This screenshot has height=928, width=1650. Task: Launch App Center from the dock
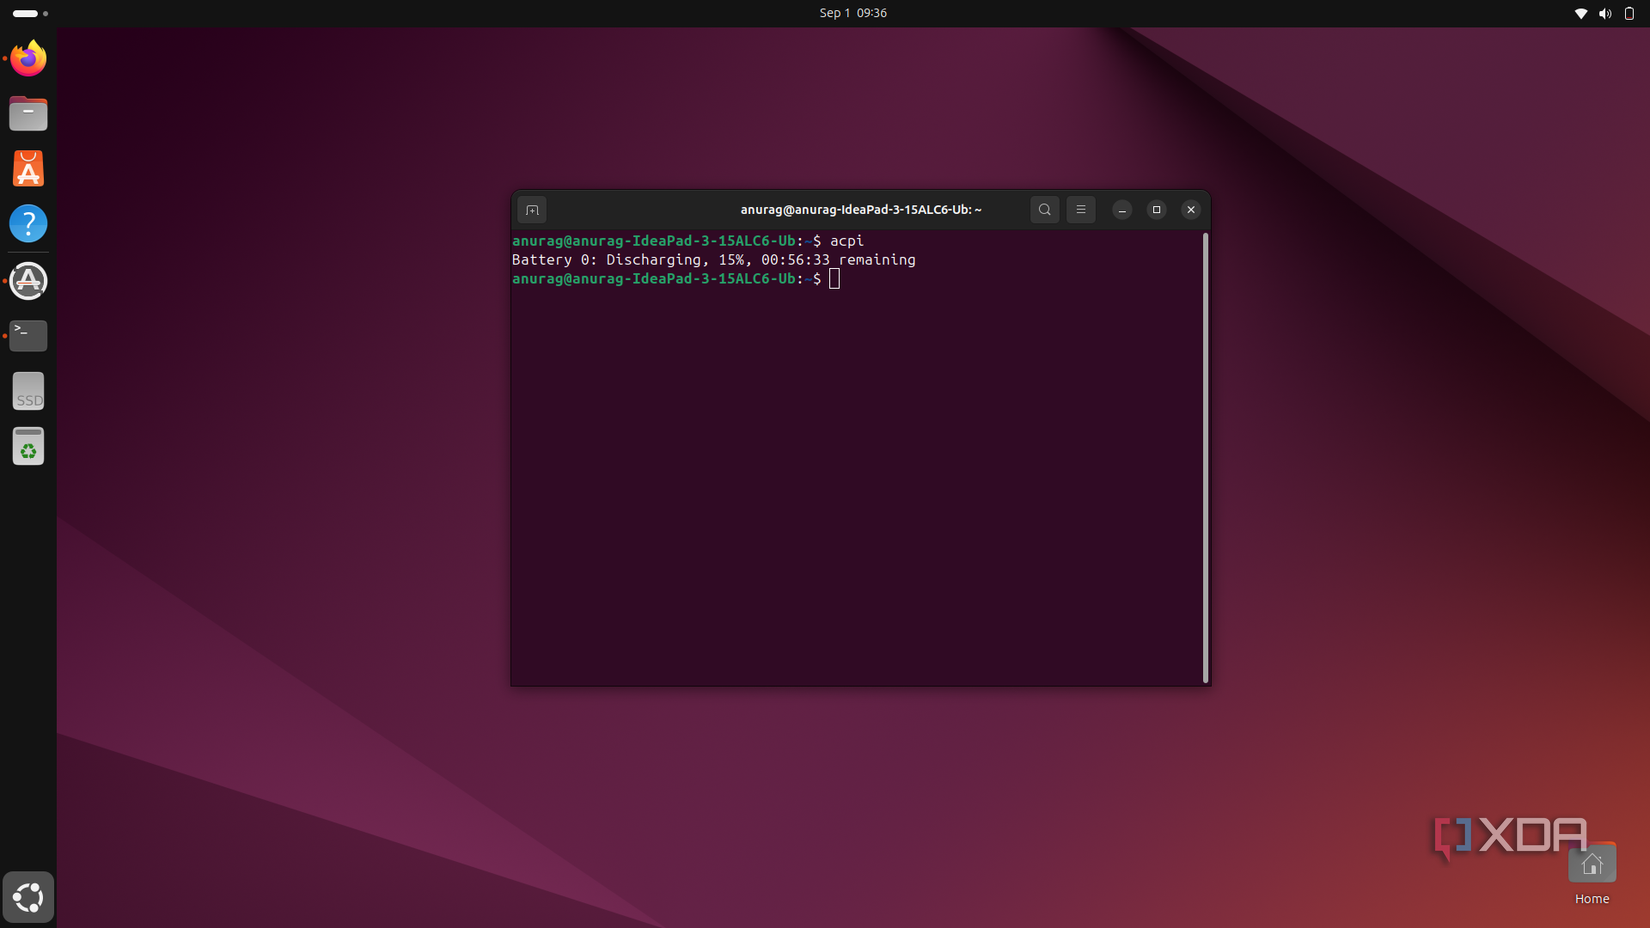pyautogui.click(x=28, y=168)
